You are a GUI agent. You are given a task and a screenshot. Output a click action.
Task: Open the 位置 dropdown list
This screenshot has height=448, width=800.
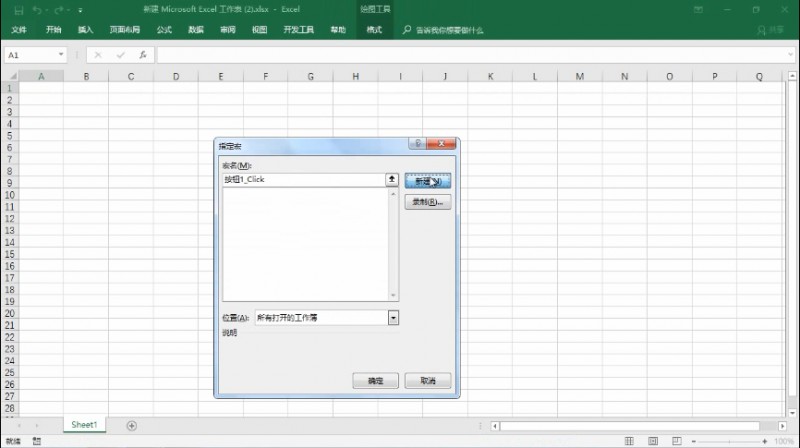(x=393, y=317)
